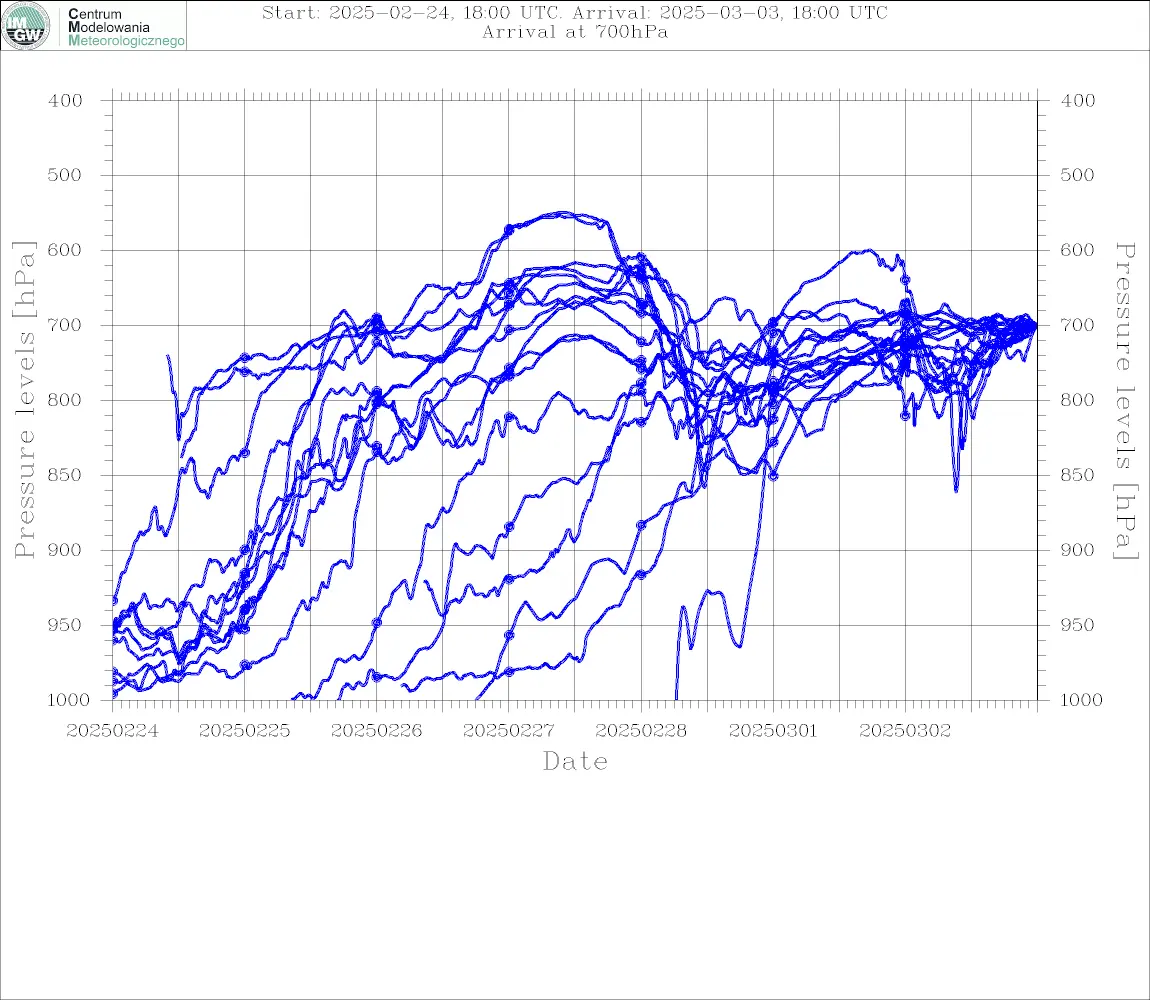Click the right axis 600 label
1150x1000 pixels.
click(1077, 249)
